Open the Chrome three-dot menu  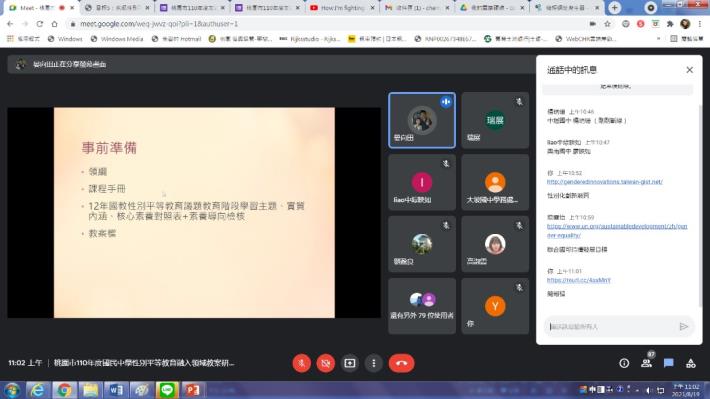point(700,24)
